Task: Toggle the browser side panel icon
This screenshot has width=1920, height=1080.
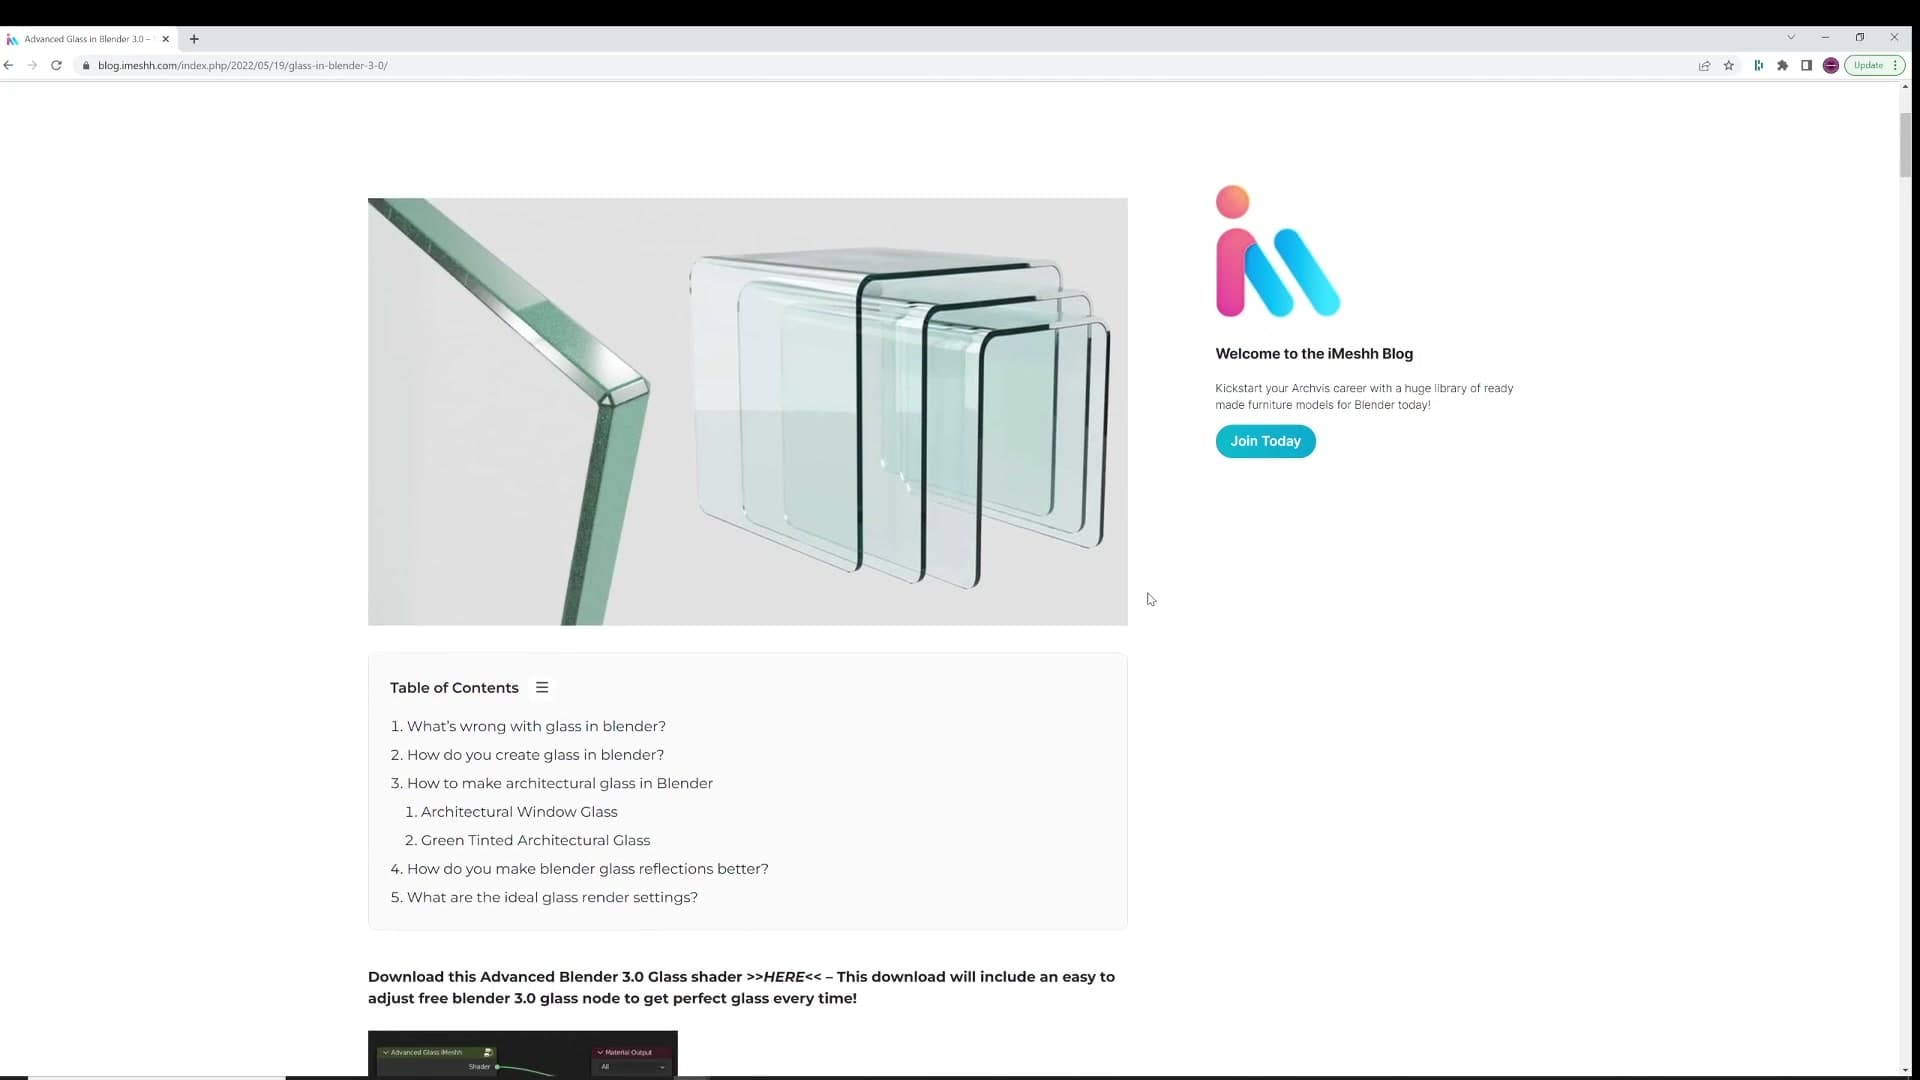Action: pyautogui.click(x=1806, y=65)
